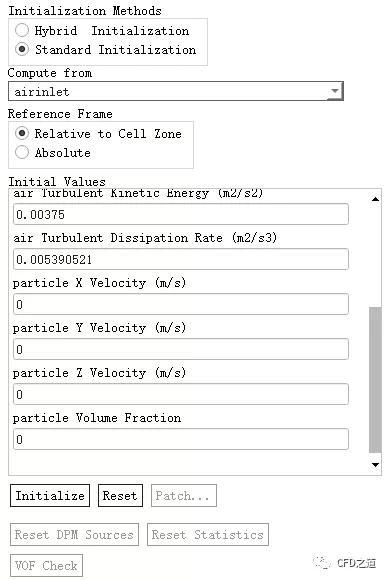The image size is (387, 580).
Task: Click scroll up arrow in Initial Values
Action: (375, 199)
